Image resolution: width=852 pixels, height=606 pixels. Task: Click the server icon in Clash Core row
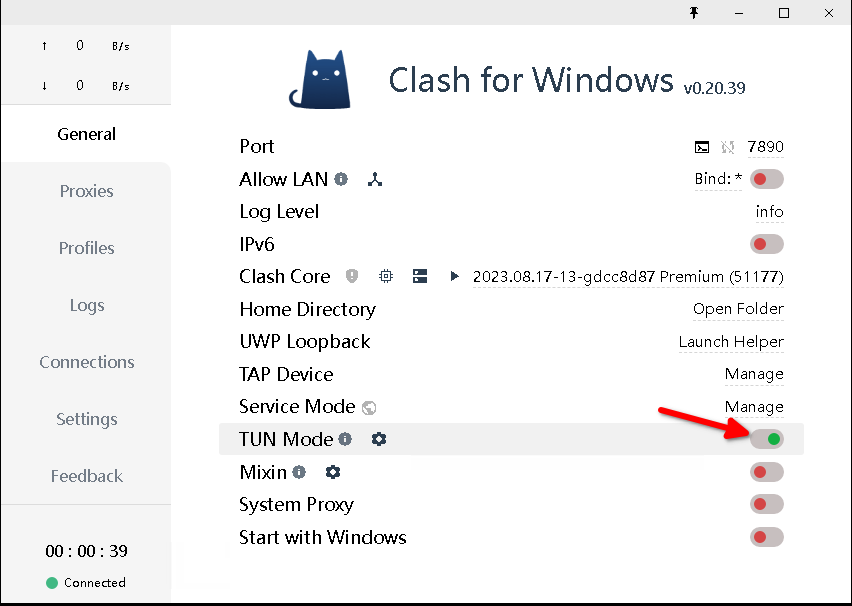420,276
